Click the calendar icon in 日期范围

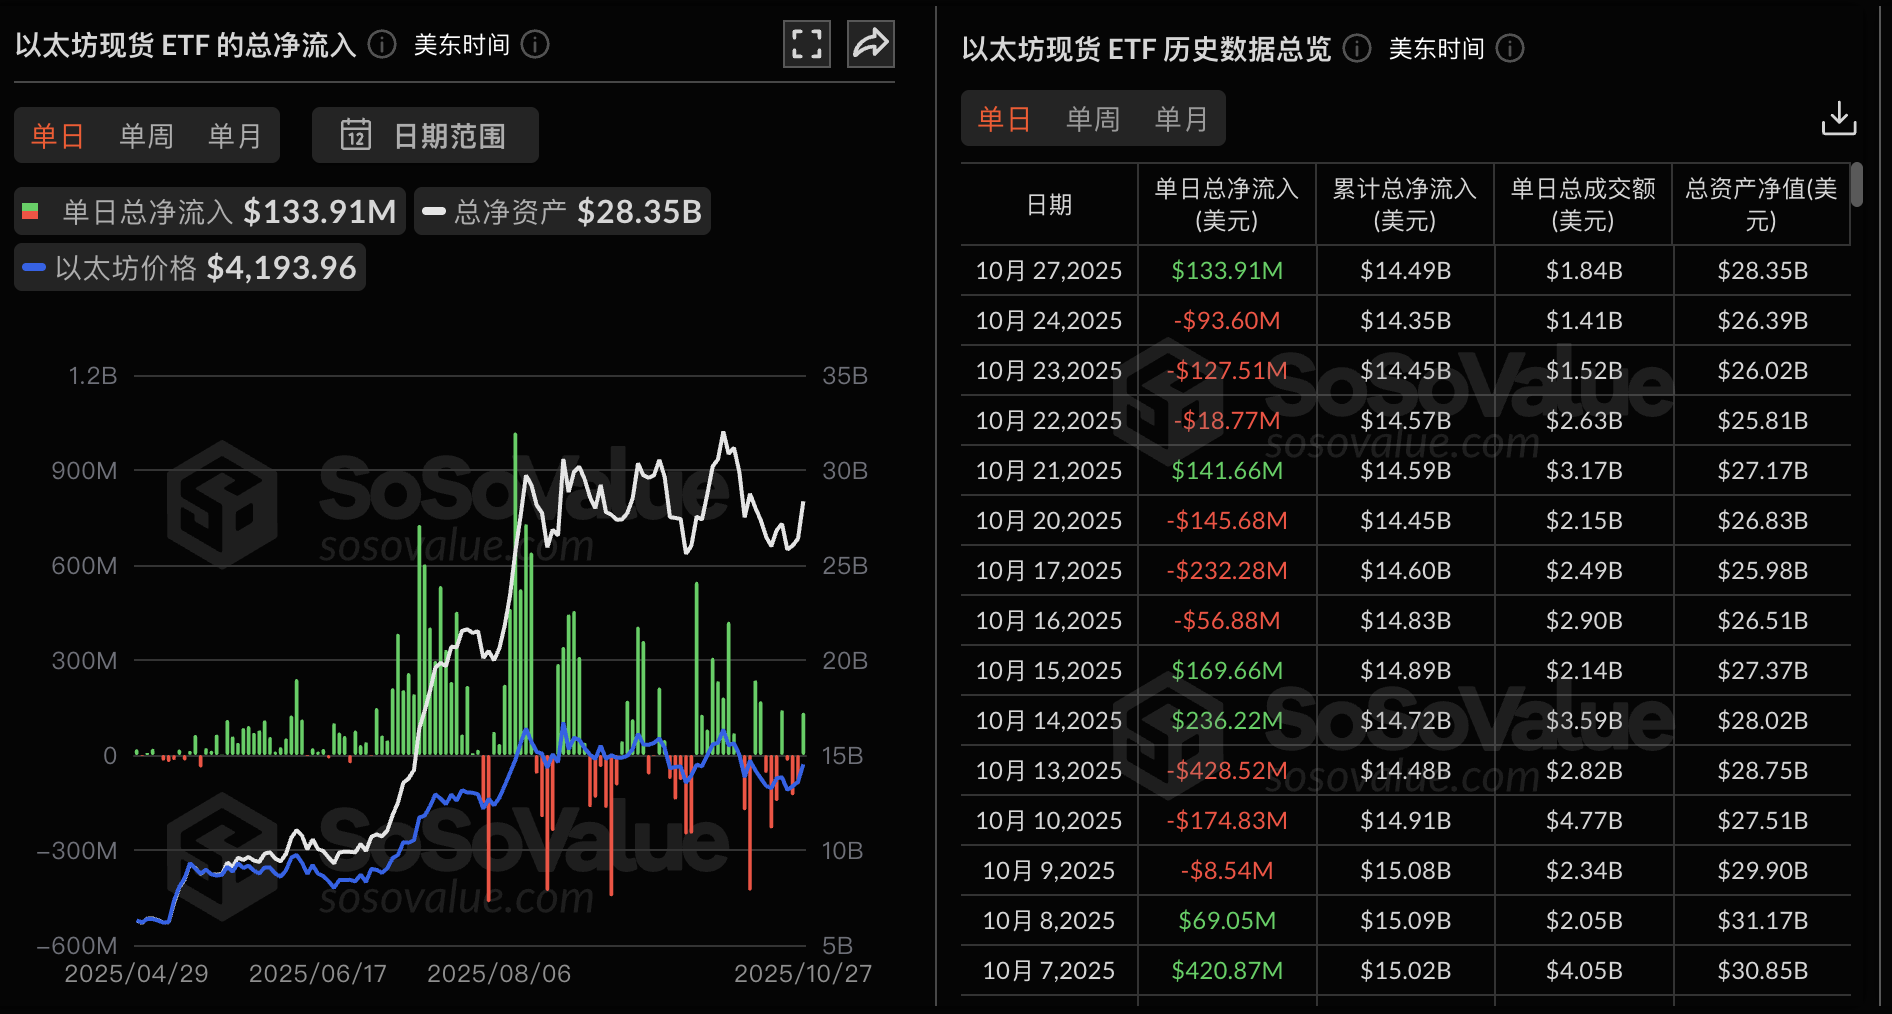point(355,135)
